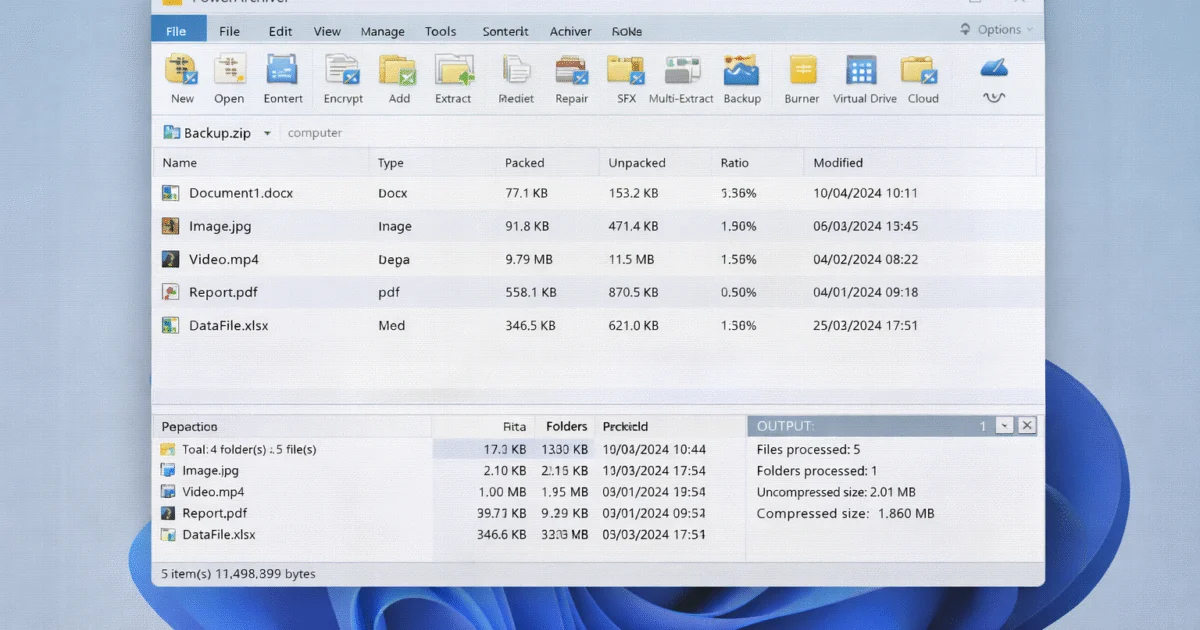This screenshot has height=630, width=1200.
Task: Click the Files processed: 5 line
Action: click(x=808, y=450)
